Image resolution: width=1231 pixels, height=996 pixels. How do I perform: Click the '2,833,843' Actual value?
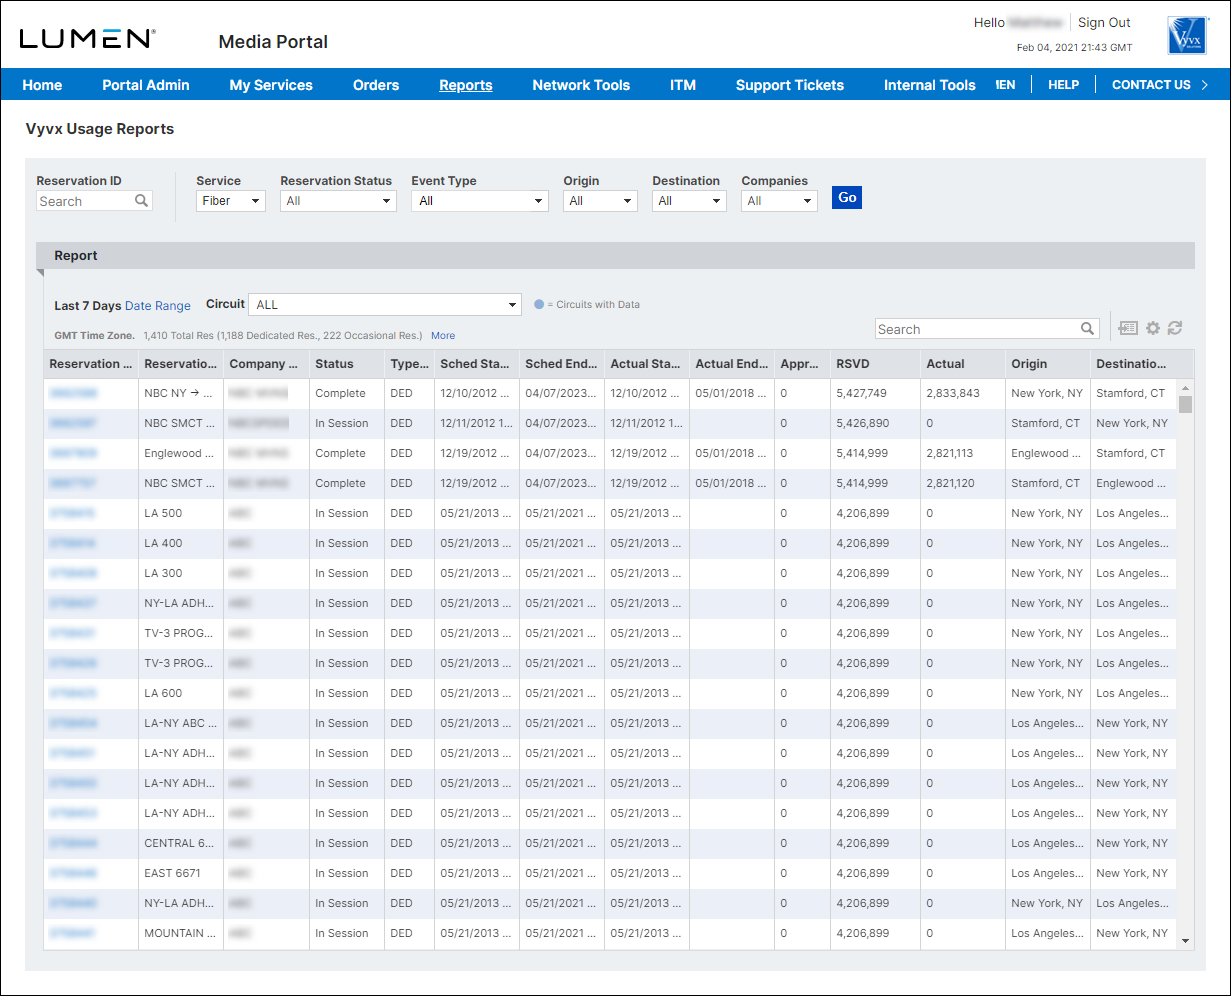[953, 393]
